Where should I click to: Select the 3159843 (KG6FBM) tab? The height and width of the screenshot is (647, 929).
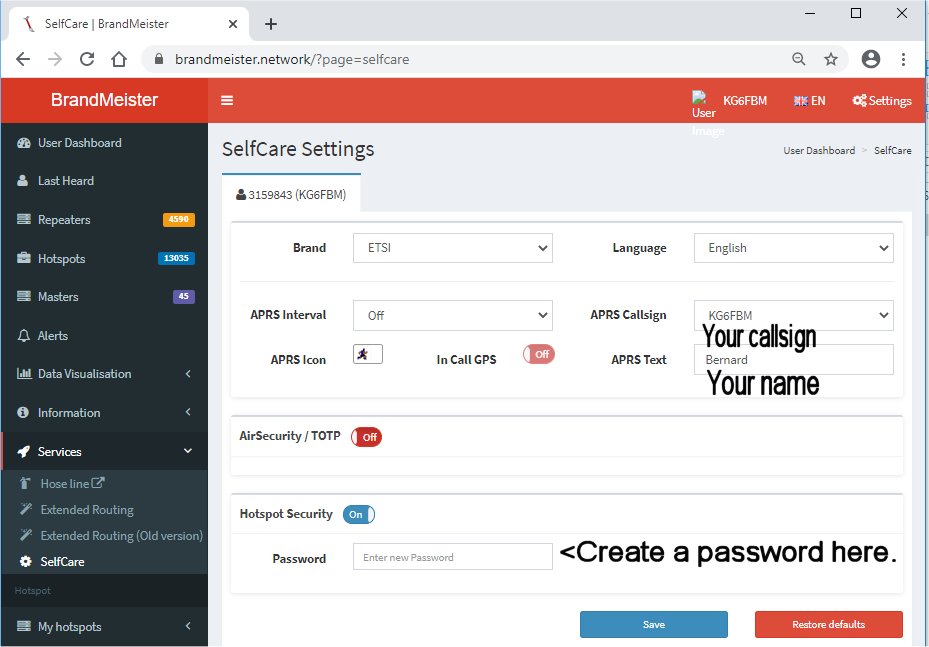291,194
